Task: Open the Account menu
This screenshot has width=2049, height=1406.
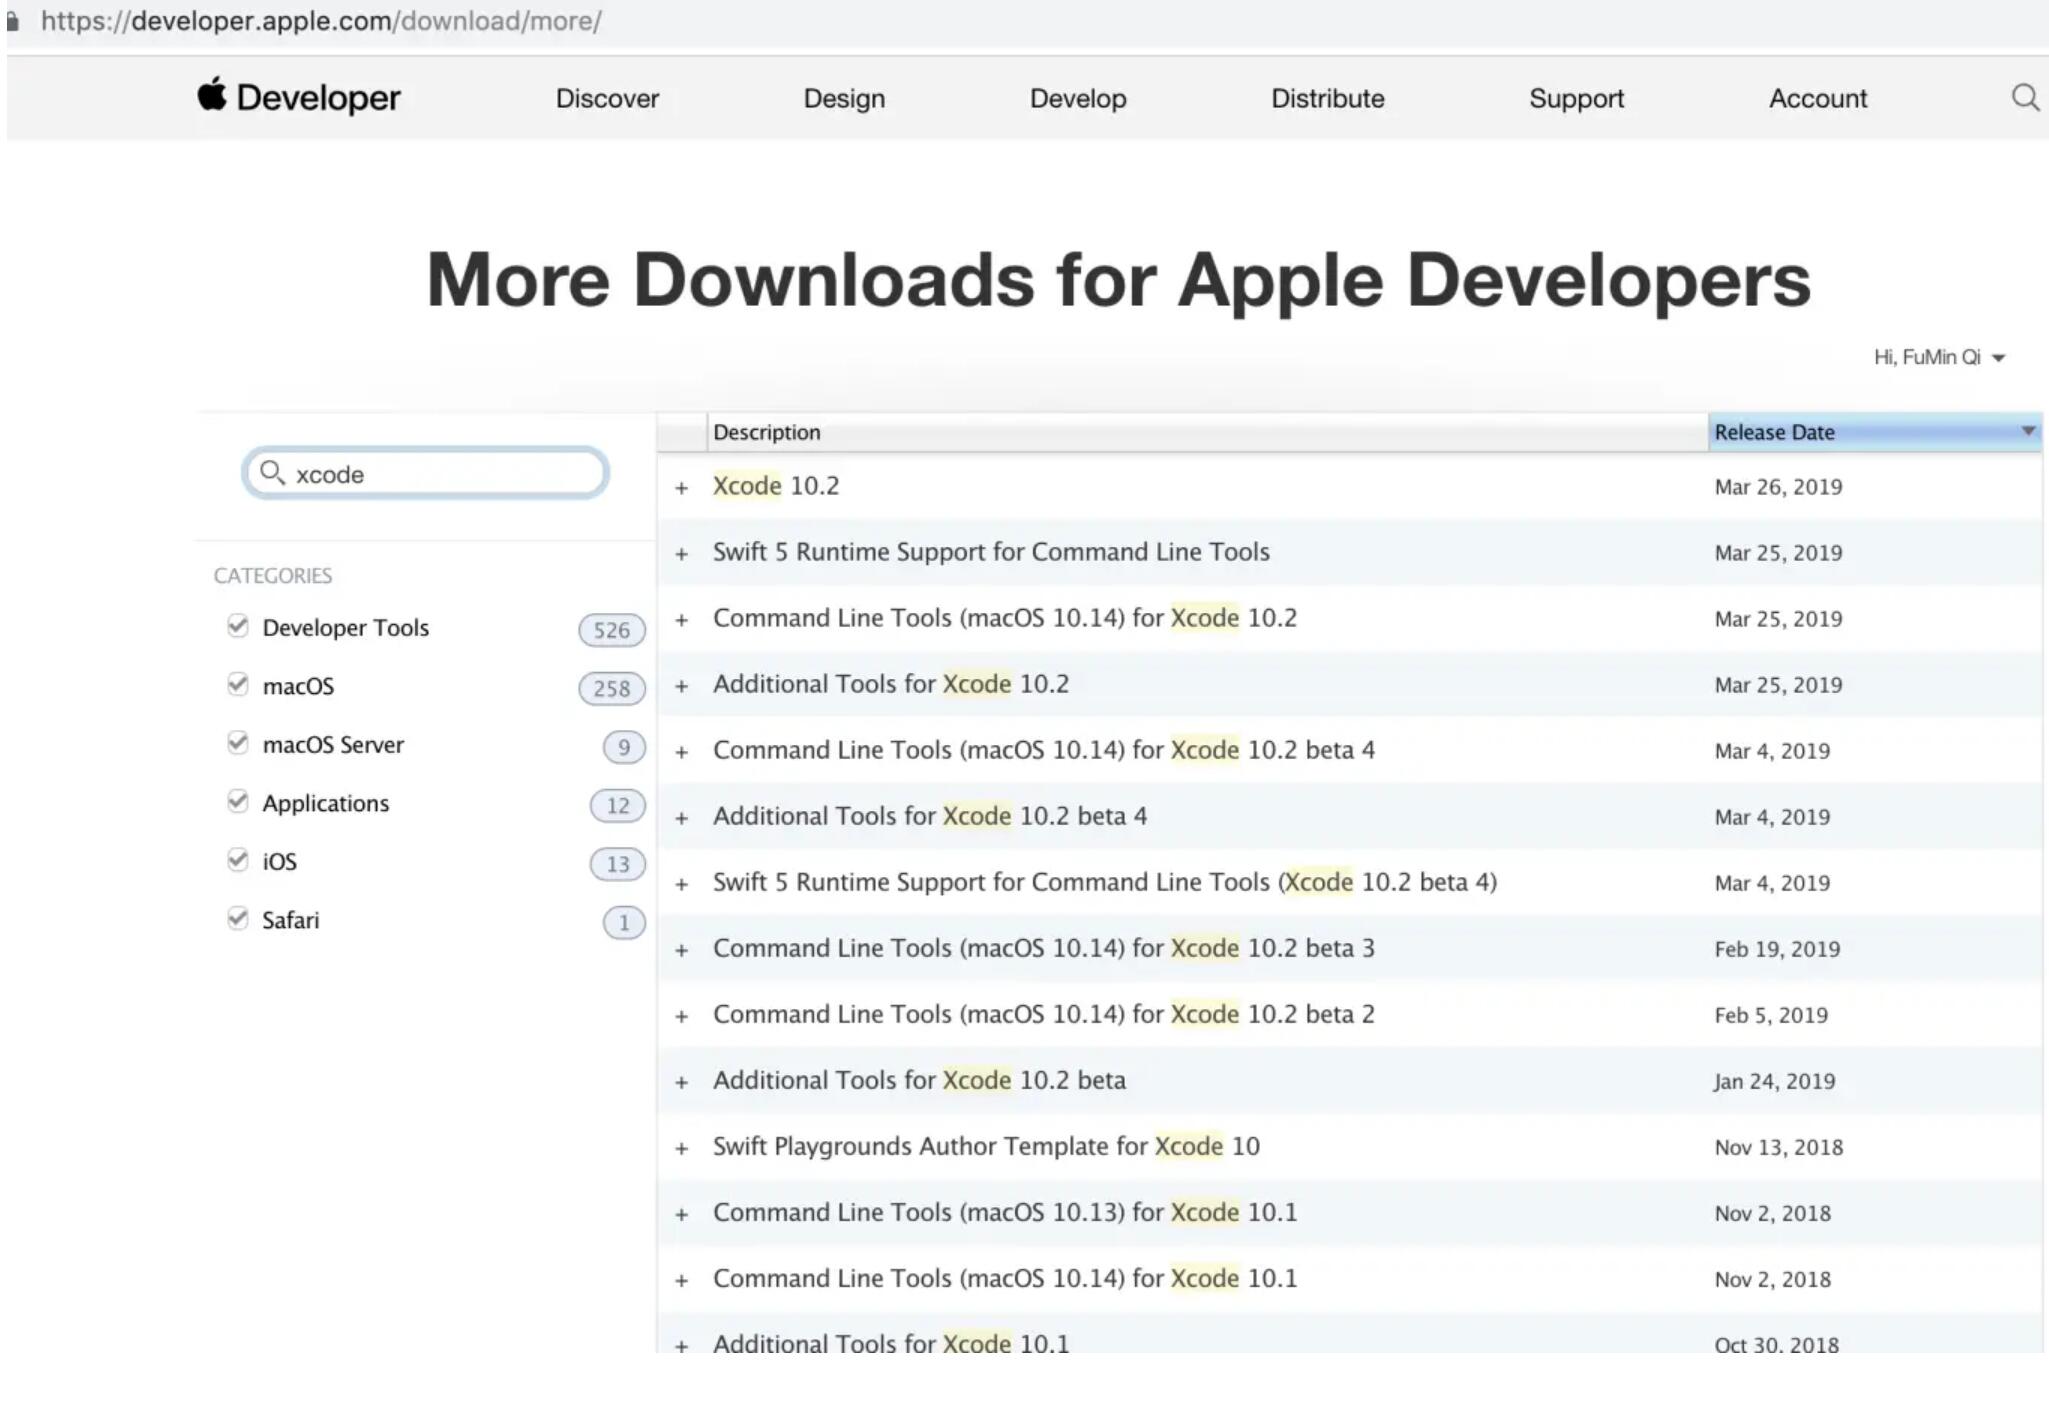Action: [1817, 98]
